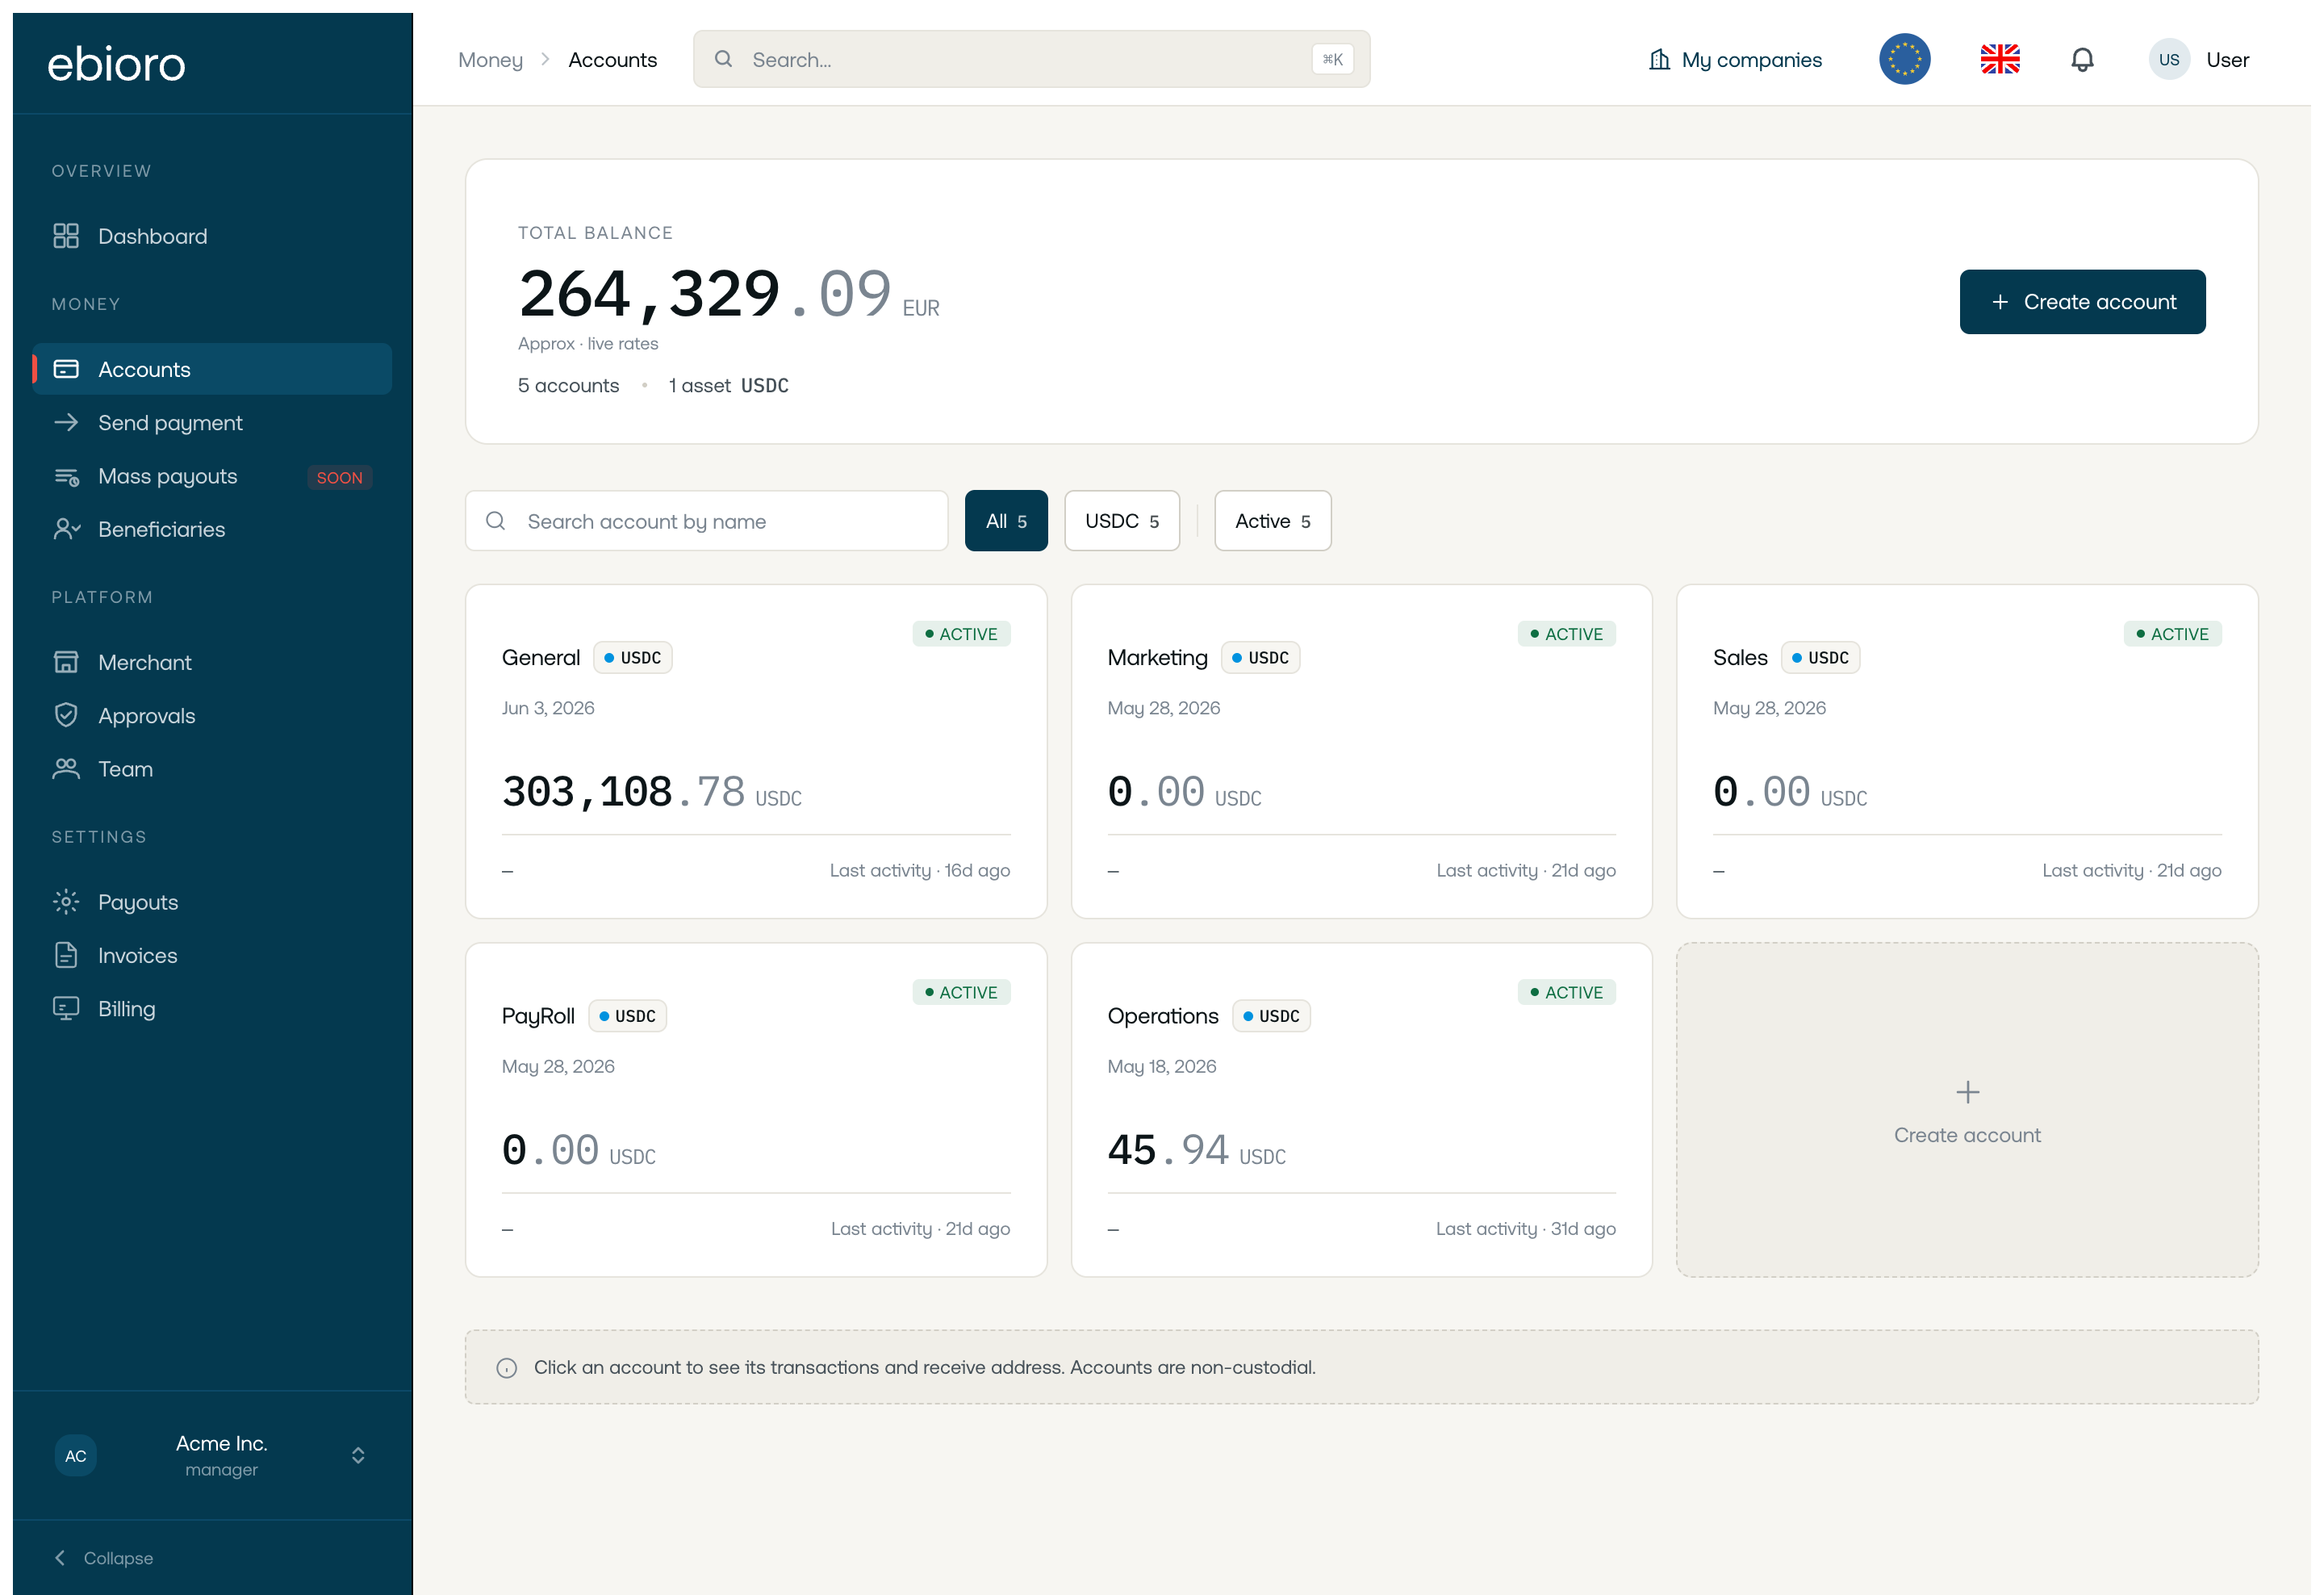
Task: Click the info icon in the hint banner
Action: tap(507, 1368)
